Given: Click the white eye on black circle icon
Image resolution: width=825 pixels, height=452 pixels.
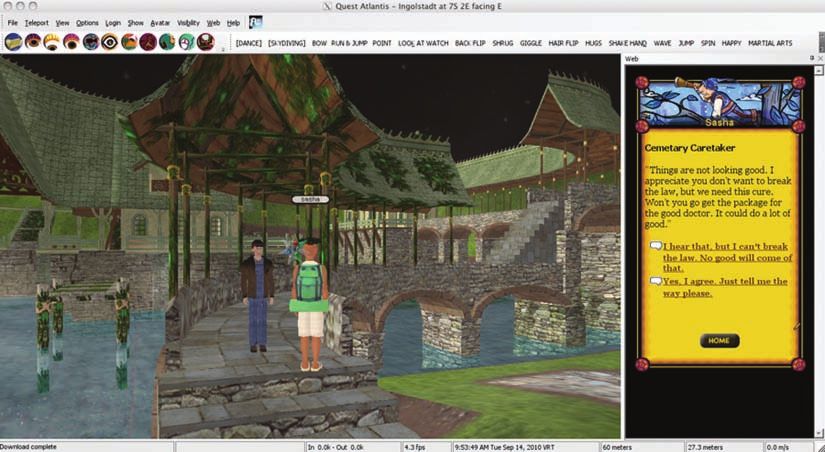Looking at the screenshot, I should [109, 42].
